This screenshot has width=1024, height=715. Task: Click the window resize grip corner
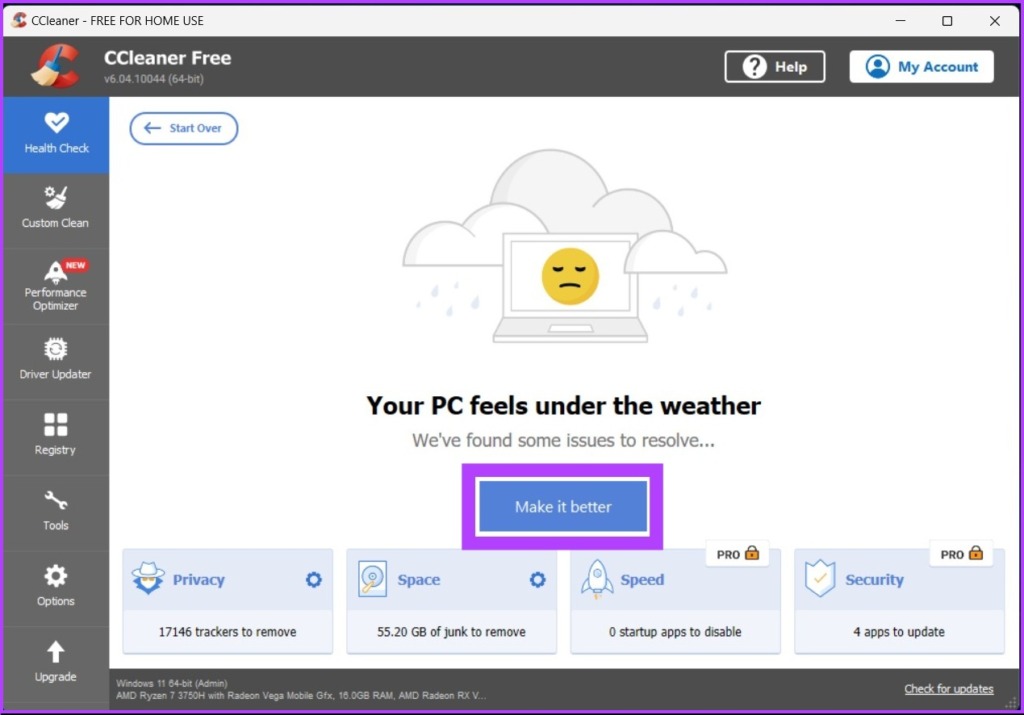pos(1012,703)
